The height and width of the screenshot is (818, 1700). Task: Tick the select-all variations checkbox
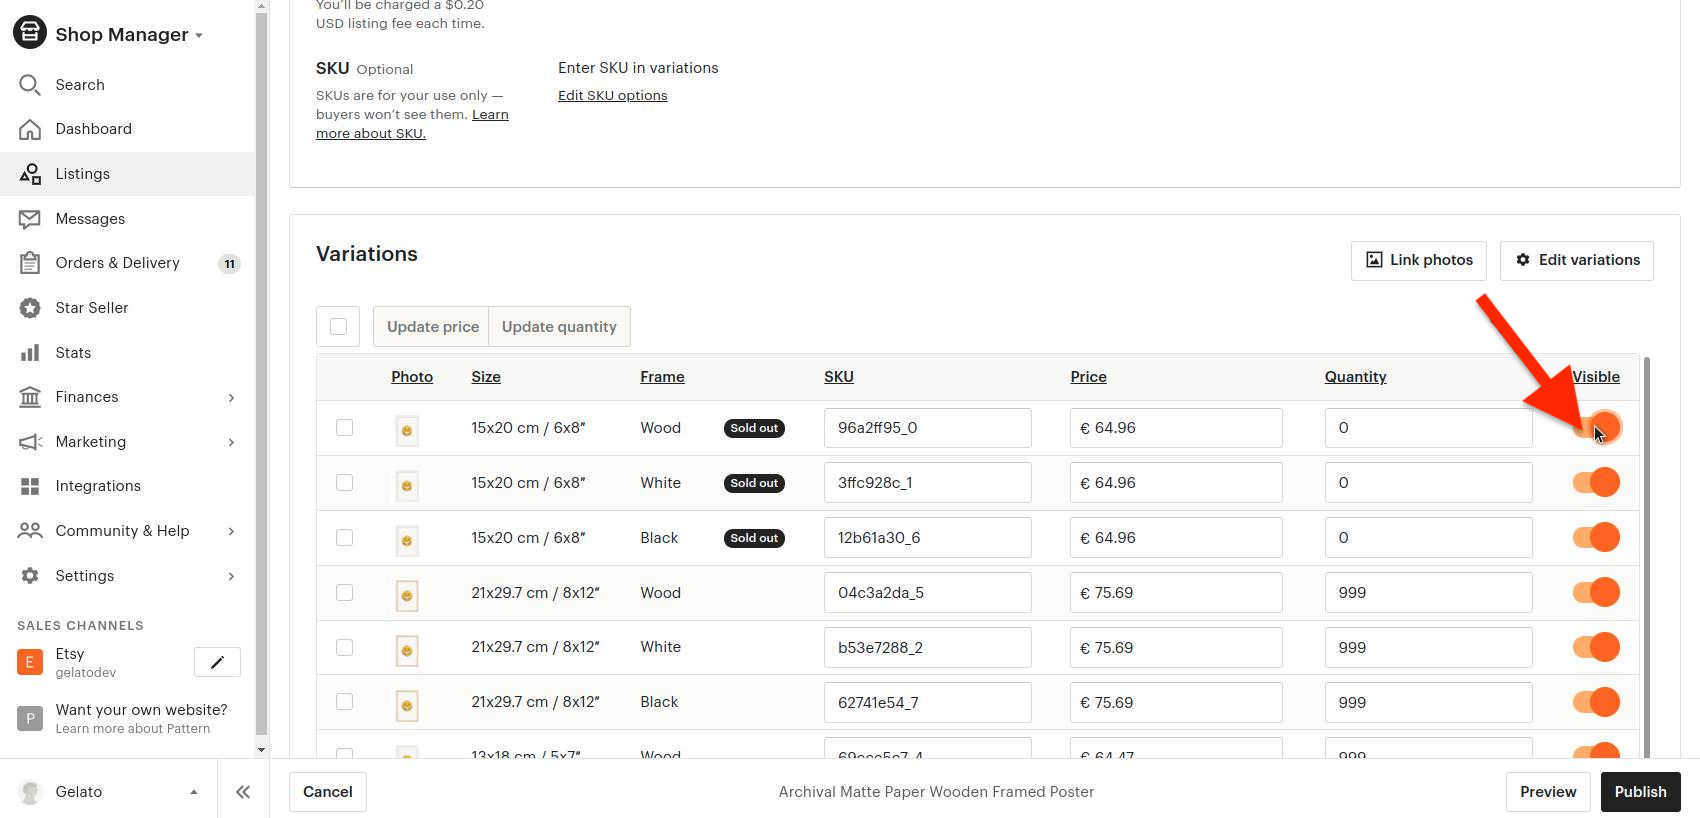pyautogui.click(x=338, y=327)
